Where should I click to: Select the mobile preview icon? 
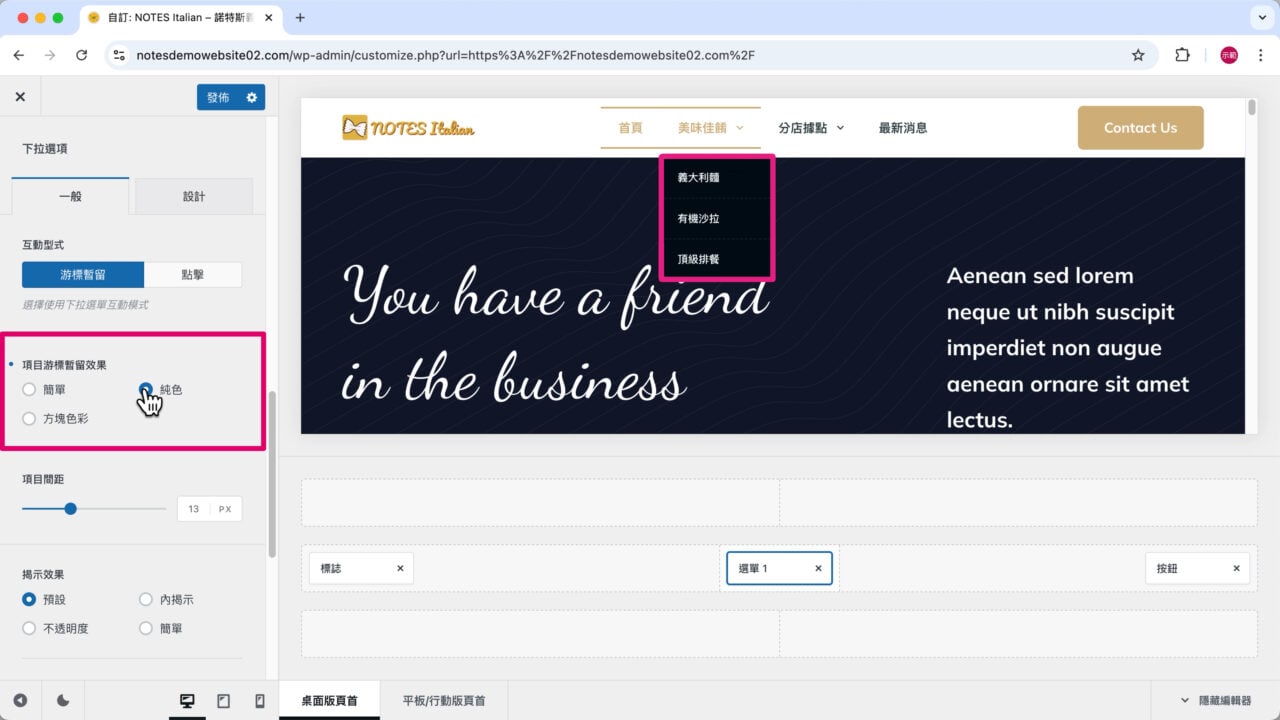click(x=259, y=700)
